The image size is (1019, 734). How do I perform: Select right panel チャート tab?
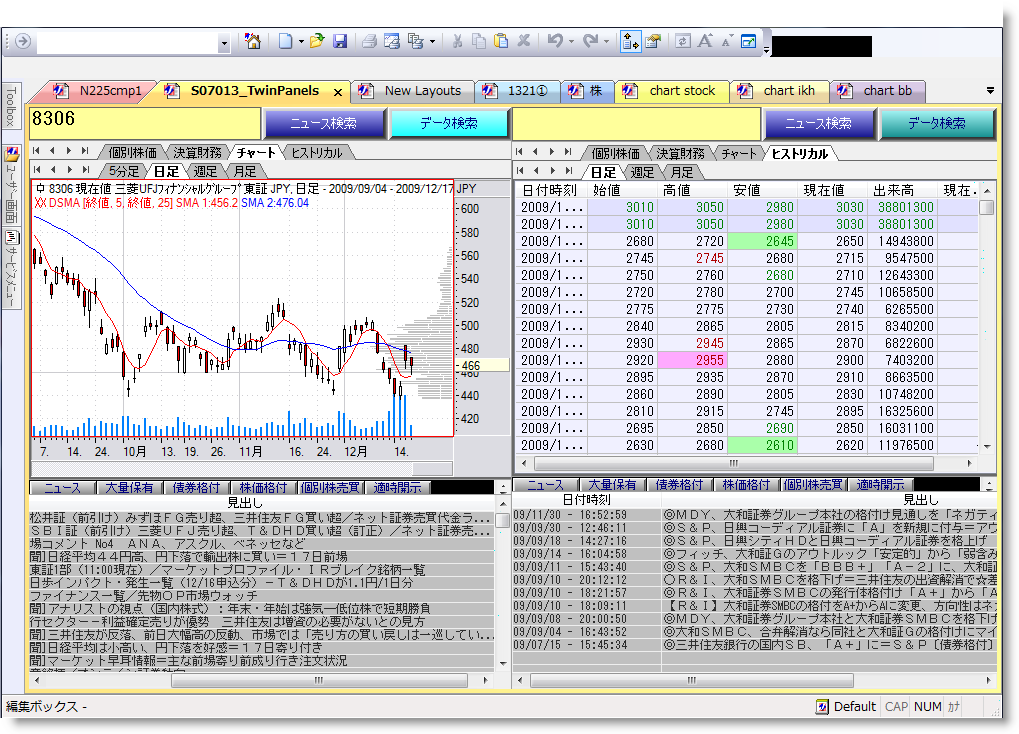(x=739, y=153)
